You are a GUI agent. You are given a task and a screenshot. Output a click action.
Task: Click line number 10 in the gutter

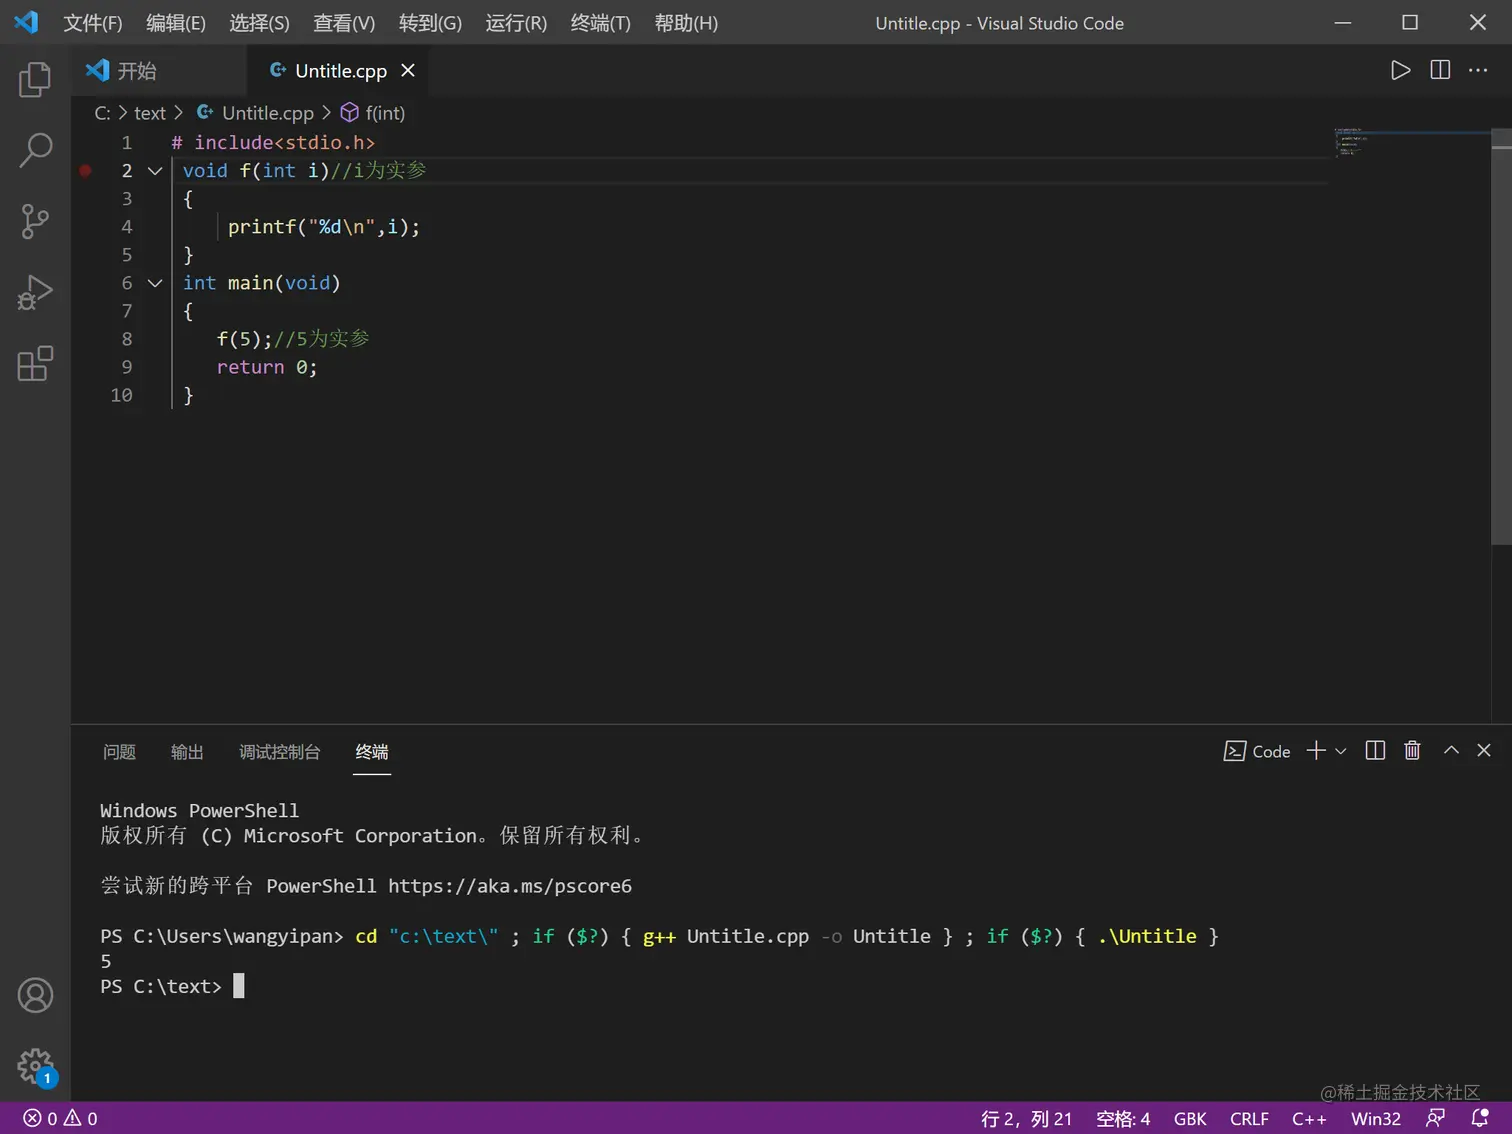121,395
